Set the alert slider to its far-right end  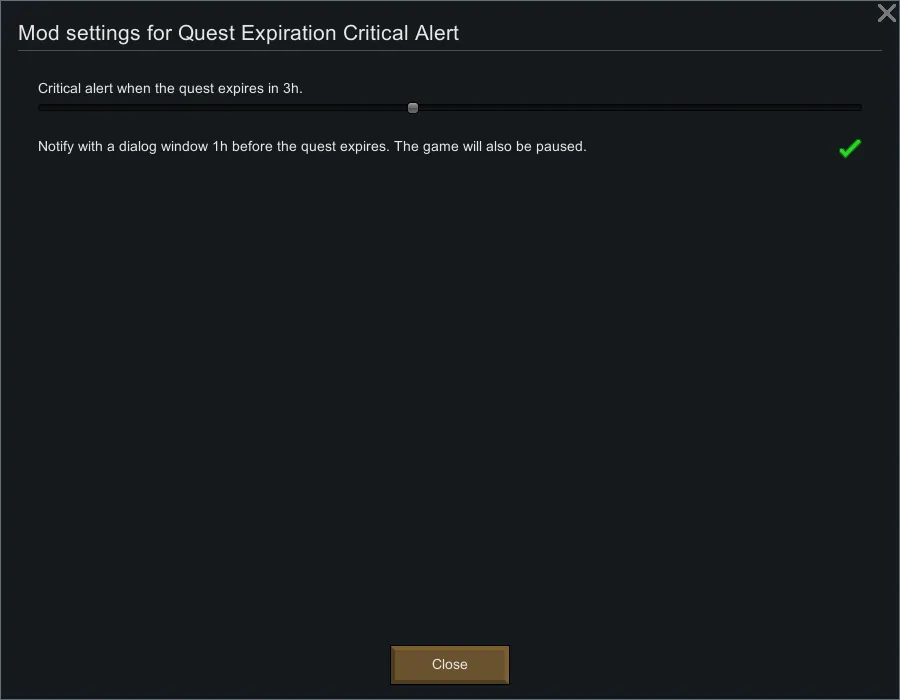(860, 108)
